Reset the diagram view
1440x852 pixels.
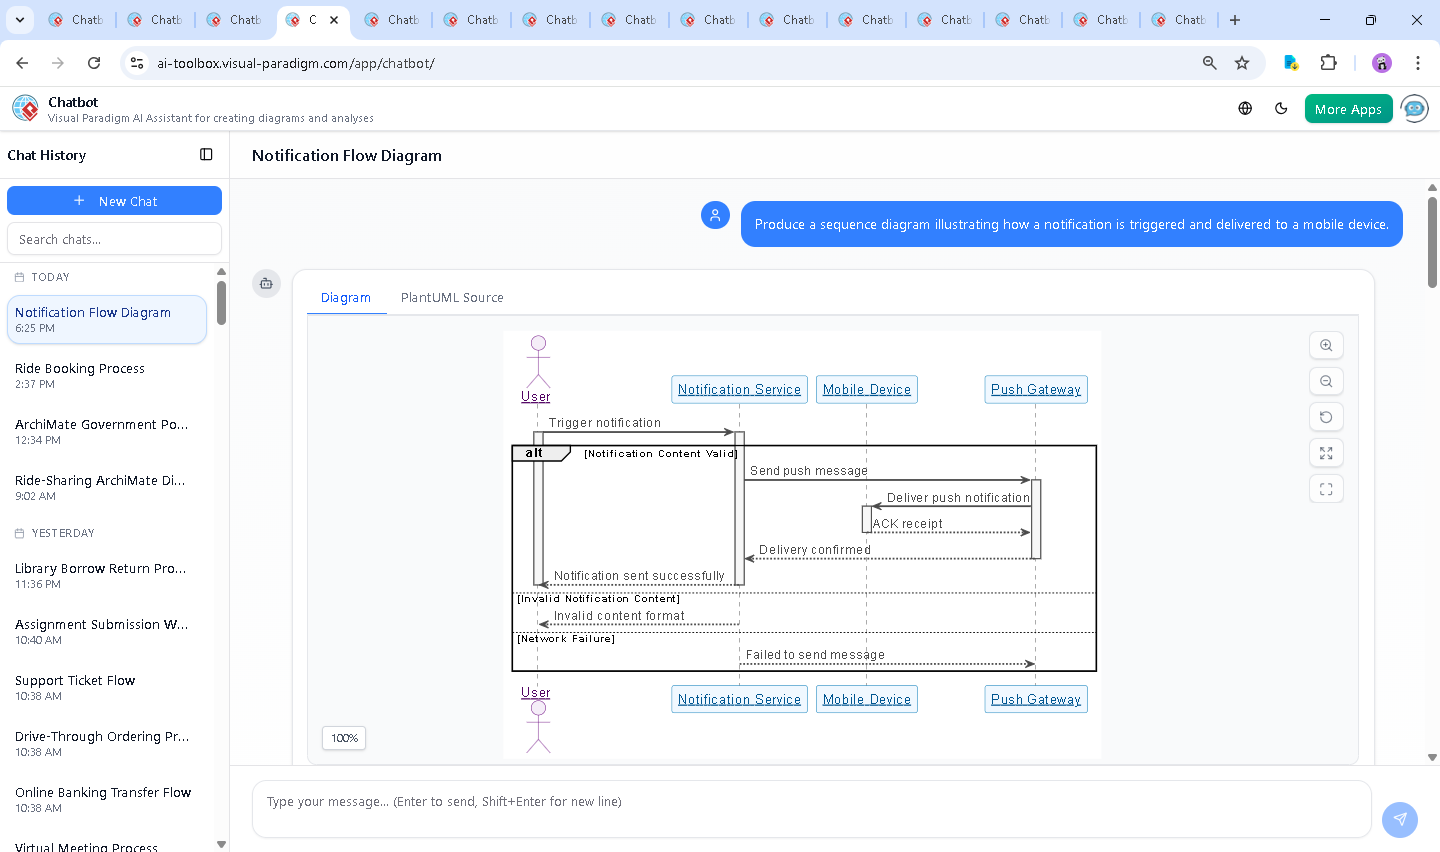click(1326, 417)
